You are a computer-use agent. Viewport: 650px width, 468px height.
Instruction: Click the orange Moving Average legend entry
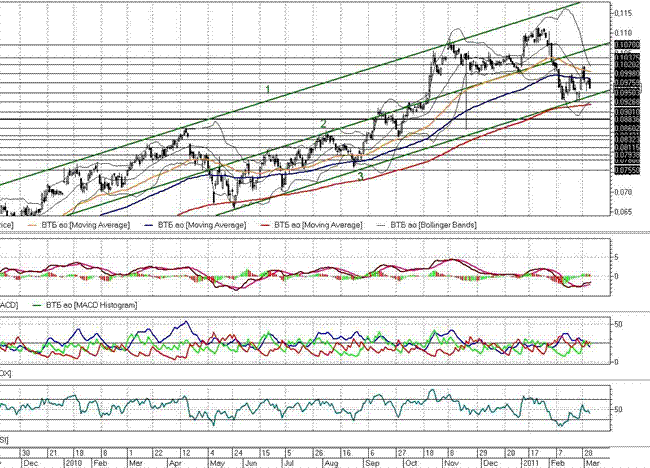[x=78, y=225]
